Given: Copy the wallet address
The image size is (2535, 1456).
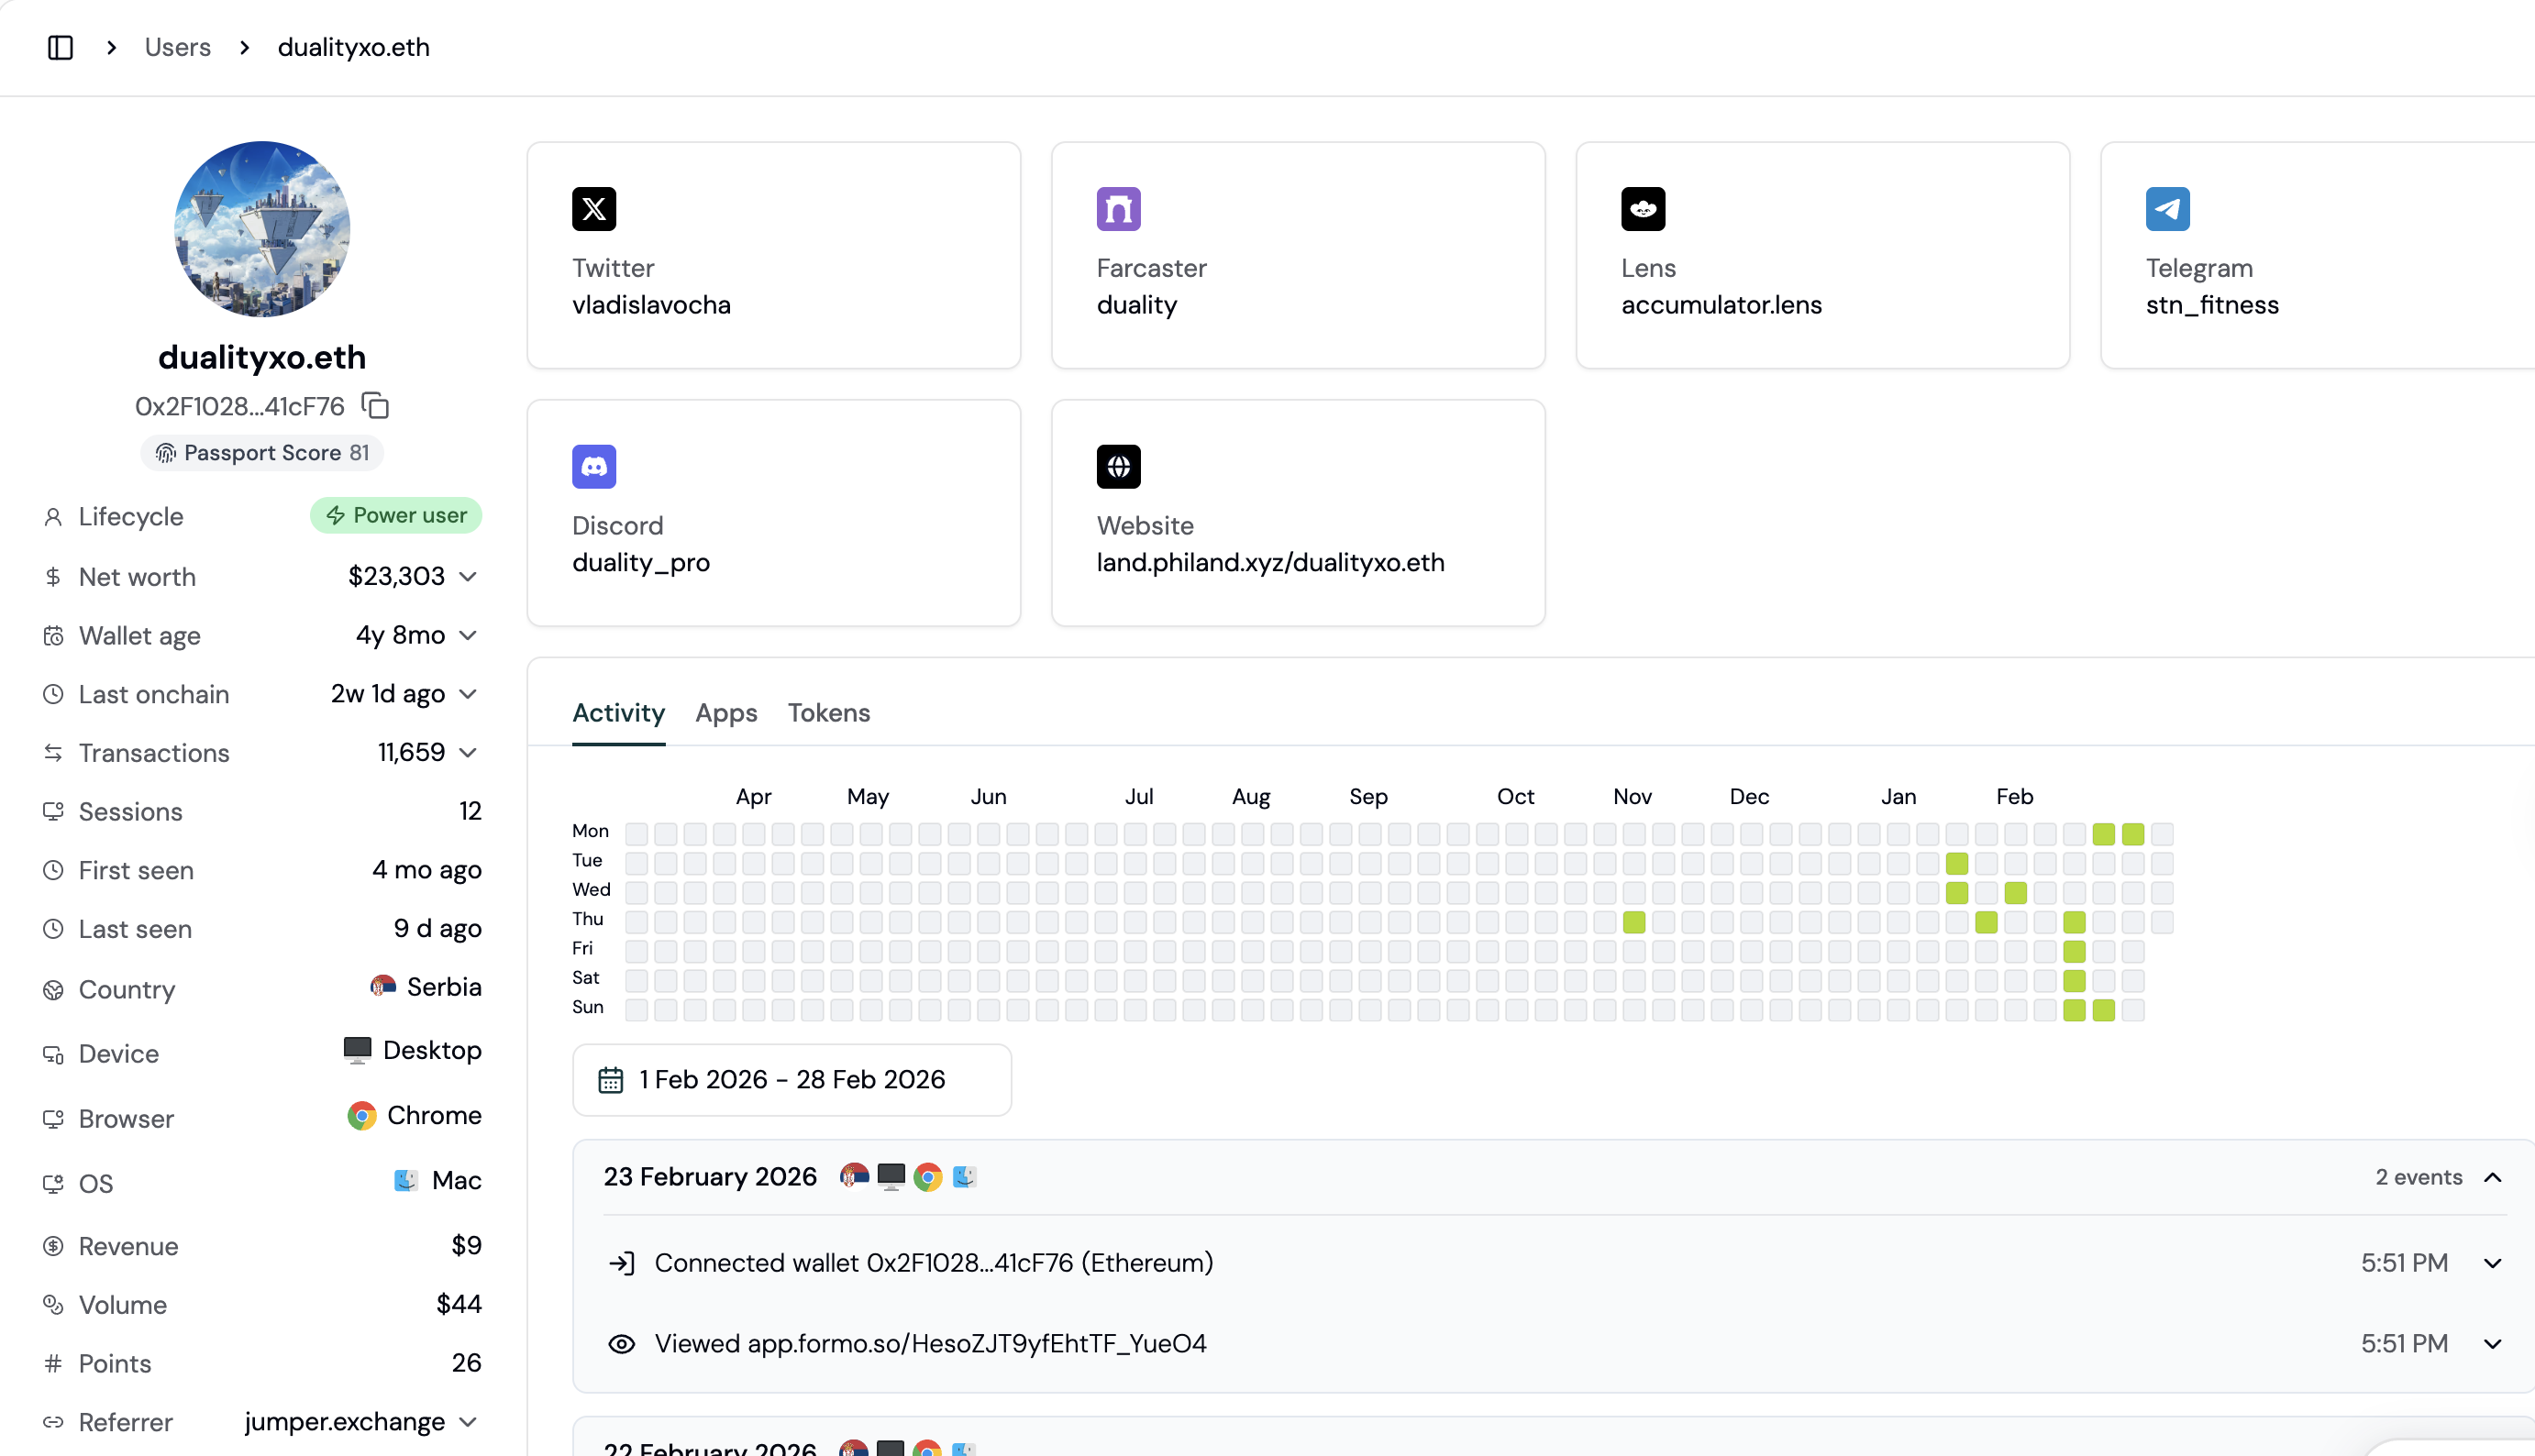Looking at the screenshot, I should pyautogui.click(x=376, y=406).
